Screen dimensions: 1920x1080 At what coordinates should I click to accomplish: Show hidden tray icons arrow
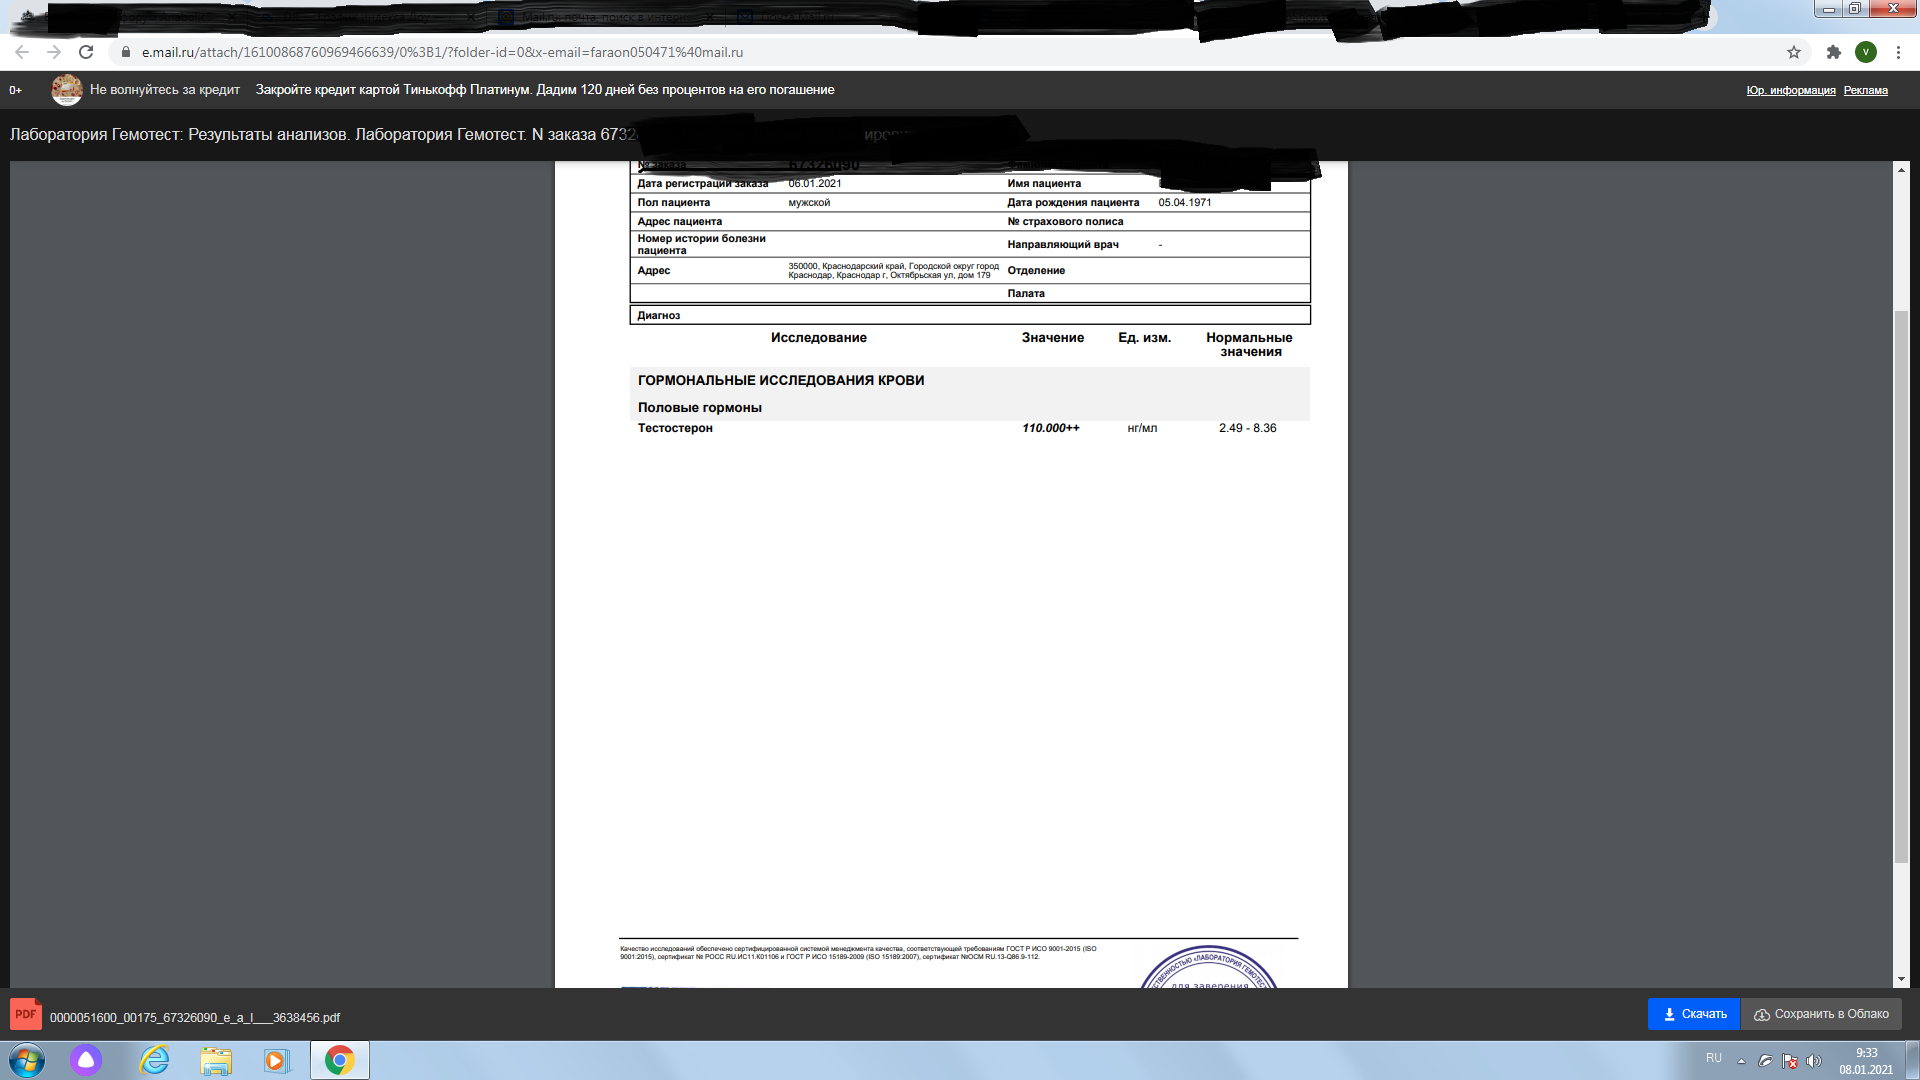[1741, 1061]
